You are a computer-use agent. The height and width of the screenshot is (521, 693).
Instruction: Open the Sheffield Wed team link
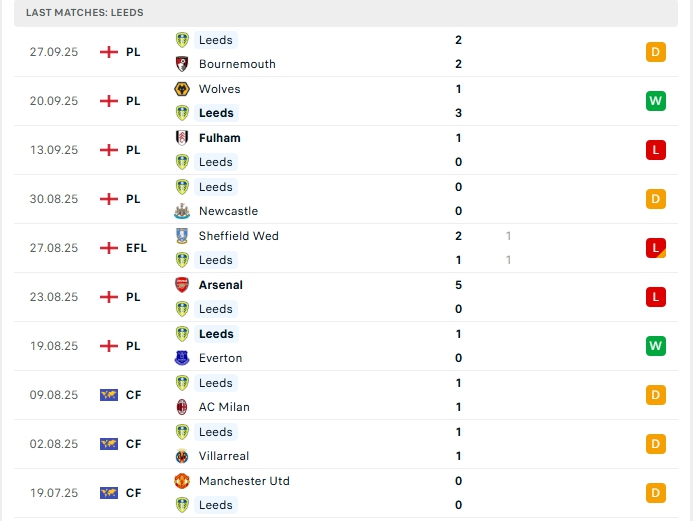[x=238, y=236]
